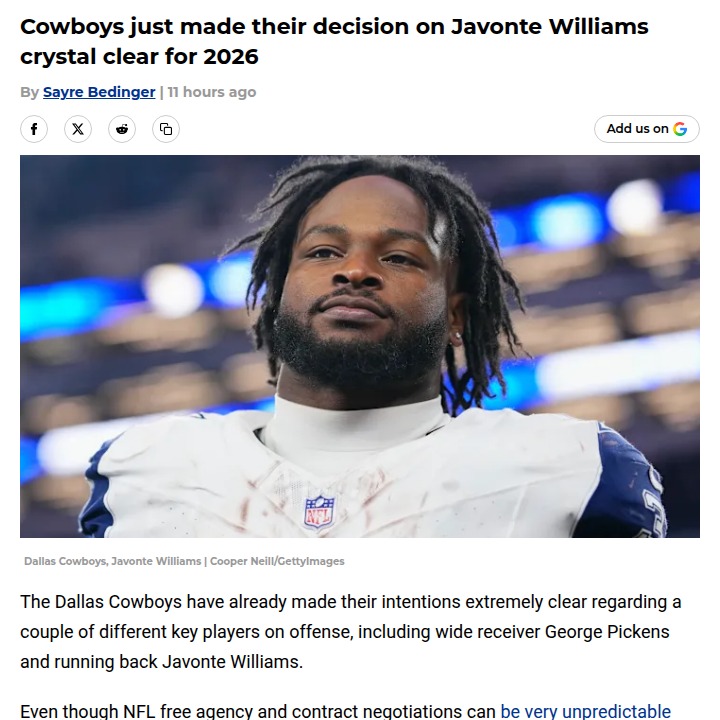Click the Google G logo
720x720 pixels.
[x=680, y=129]
